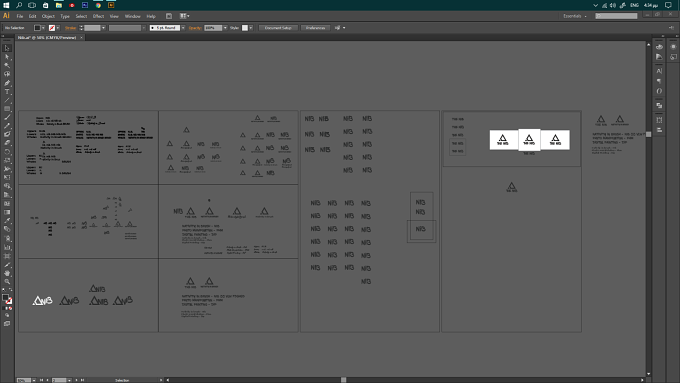Open the Align panel icon

click(x=659, y=130)
